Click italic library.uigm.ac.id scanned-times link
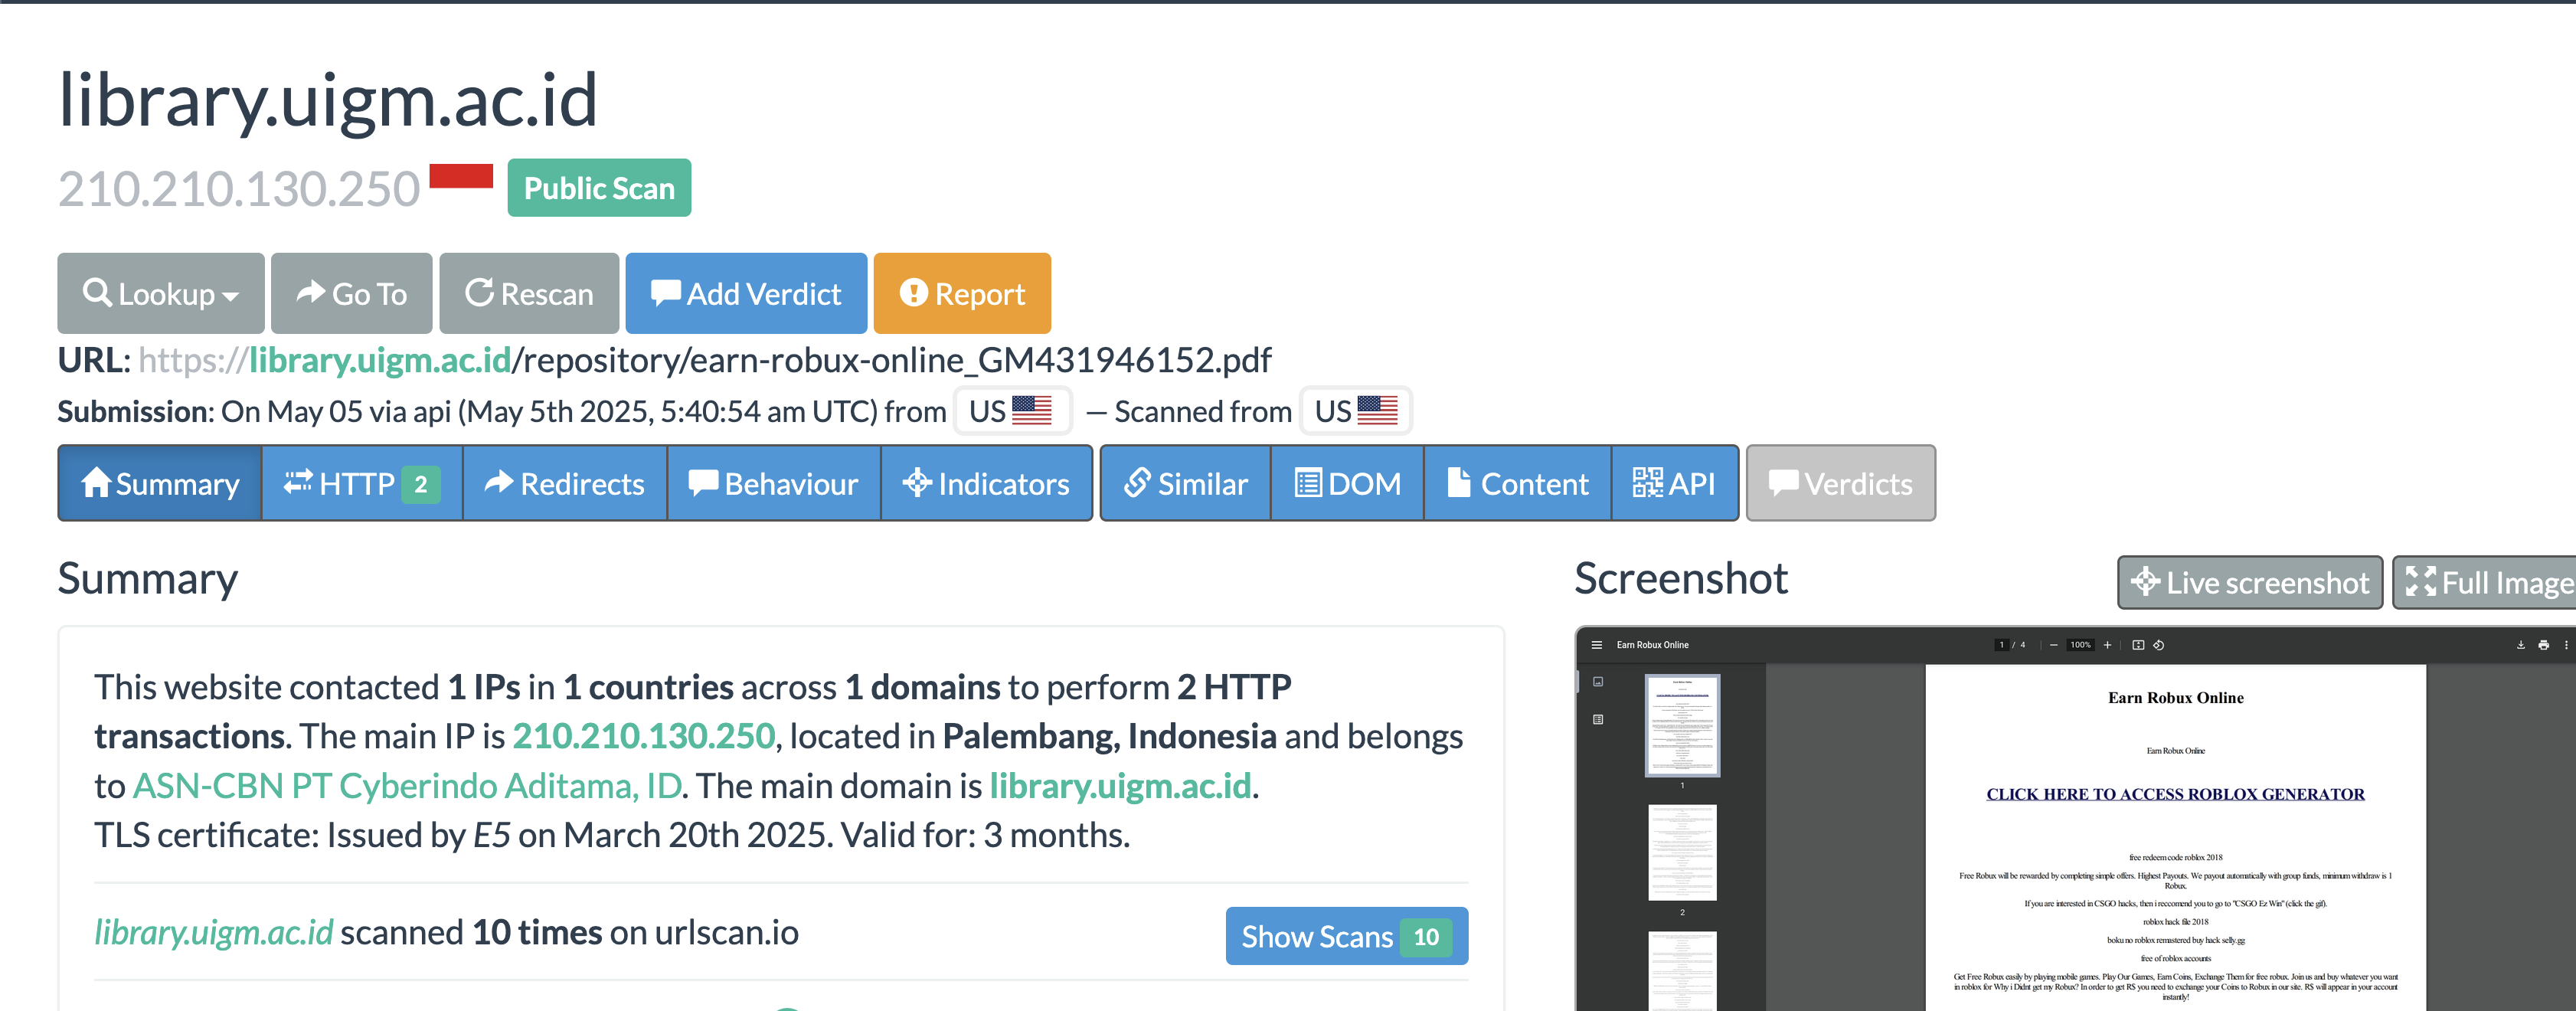This screenshot has height=1011, width=2576. click(x=214, y=932)
